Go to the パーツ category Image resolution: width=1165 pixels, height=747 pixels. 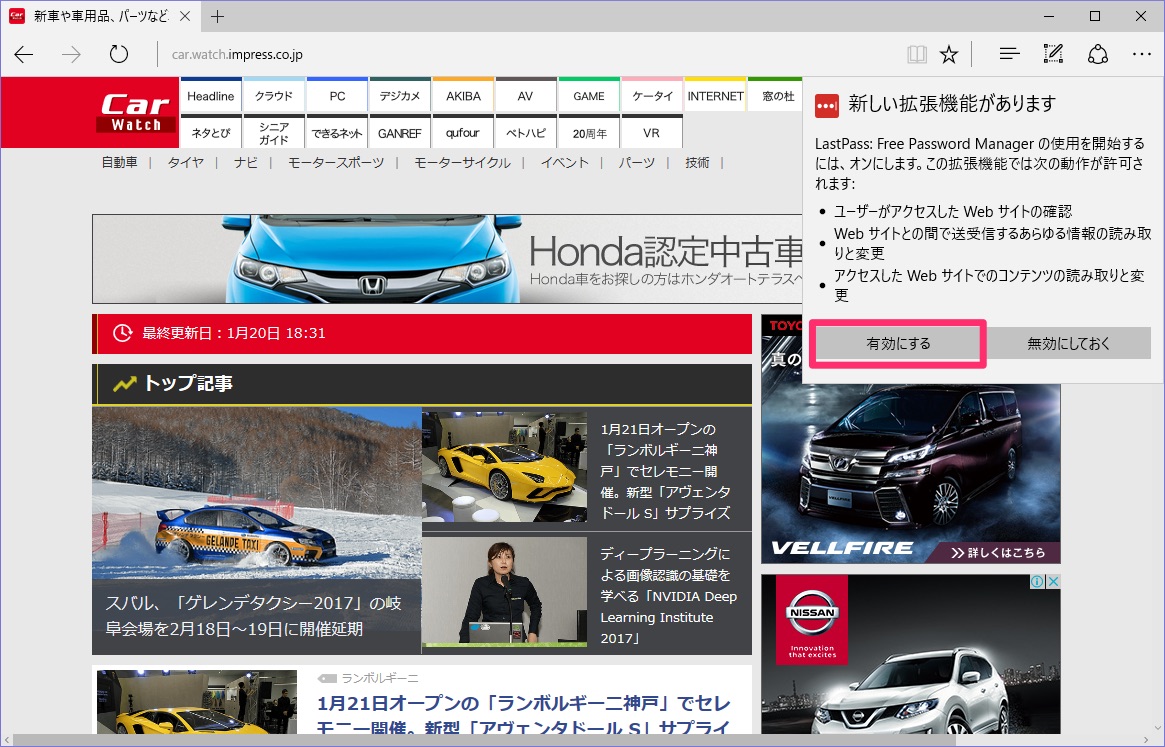(637, 162)
